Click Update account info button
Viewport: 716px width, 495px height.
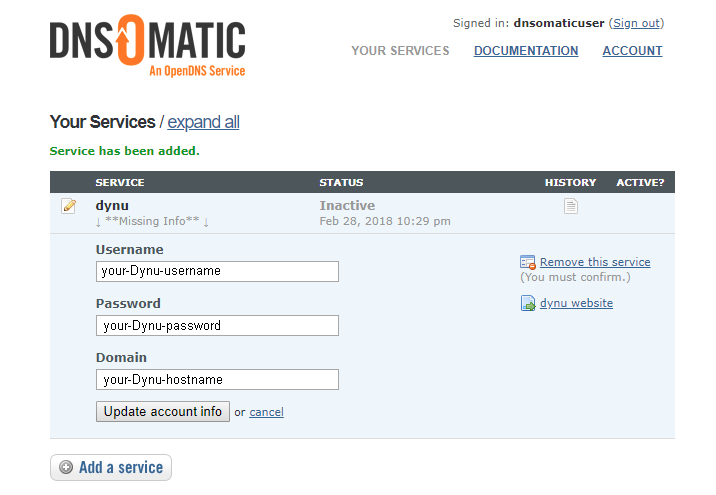point(163,411)
